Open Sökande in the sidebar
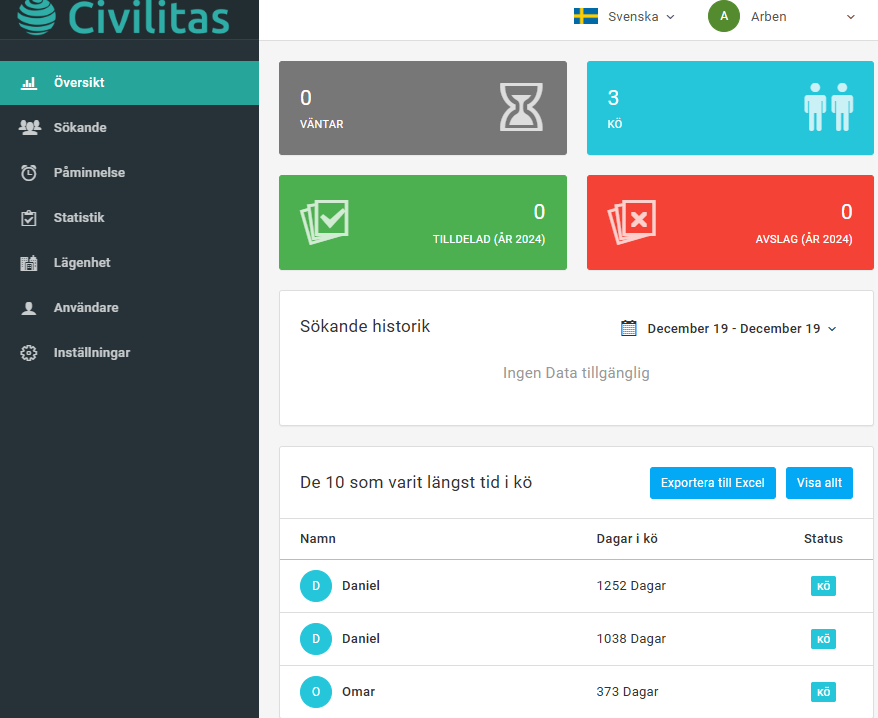Image resolution: width=878 pixels, height=718 pixels. (80, 128)
